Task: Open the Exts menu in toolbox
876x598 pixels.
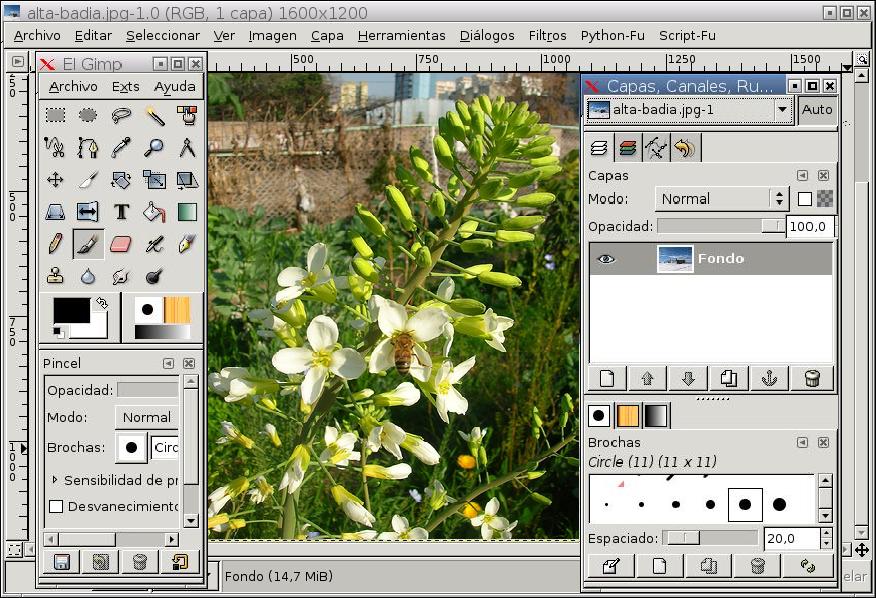Action: pos(126,87)
